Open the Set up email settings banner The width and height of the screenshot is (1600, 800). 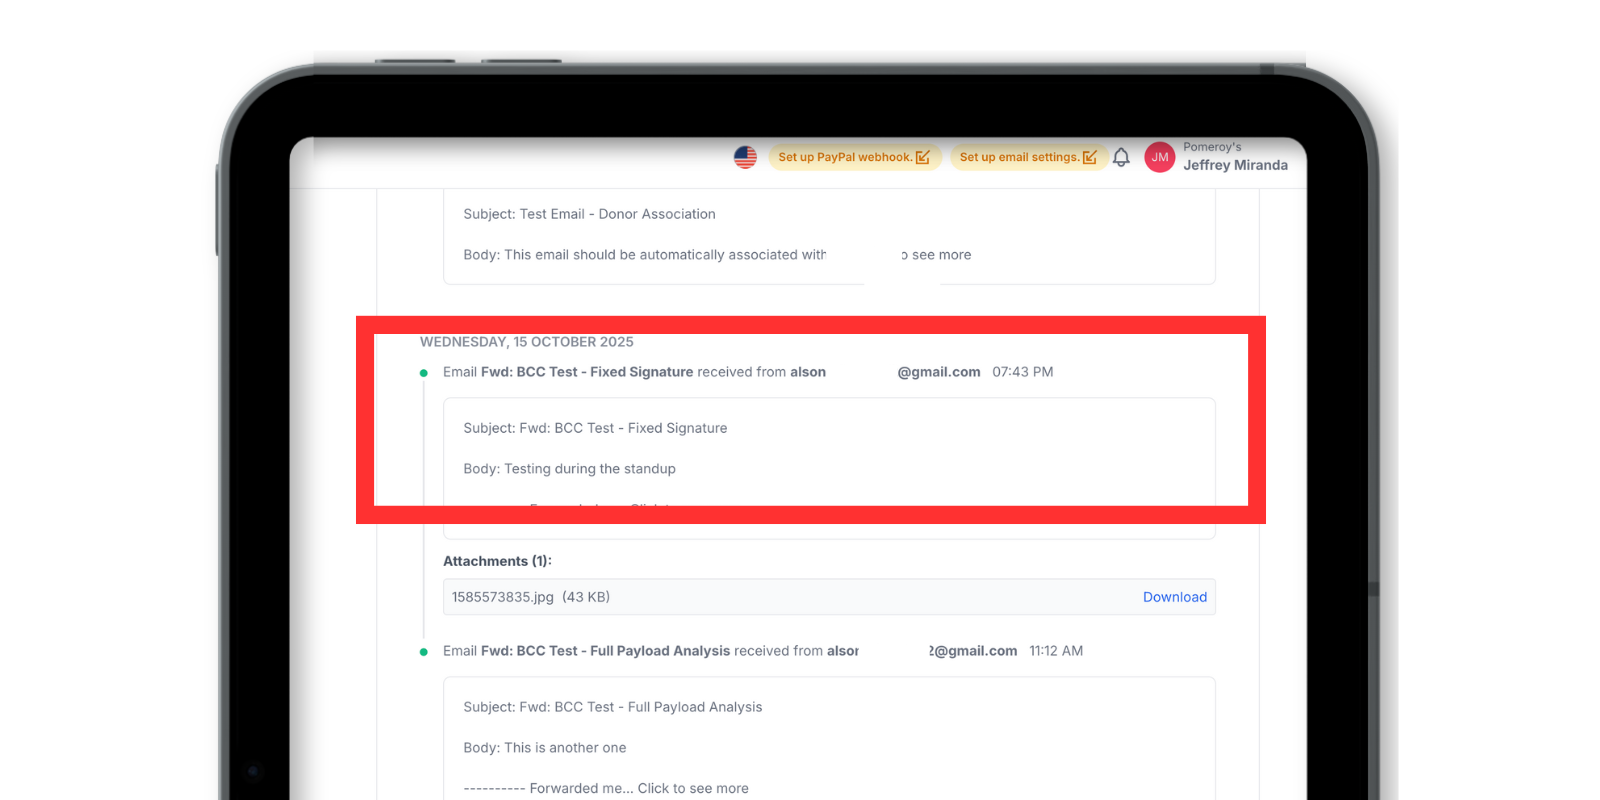coord(1018,157)
